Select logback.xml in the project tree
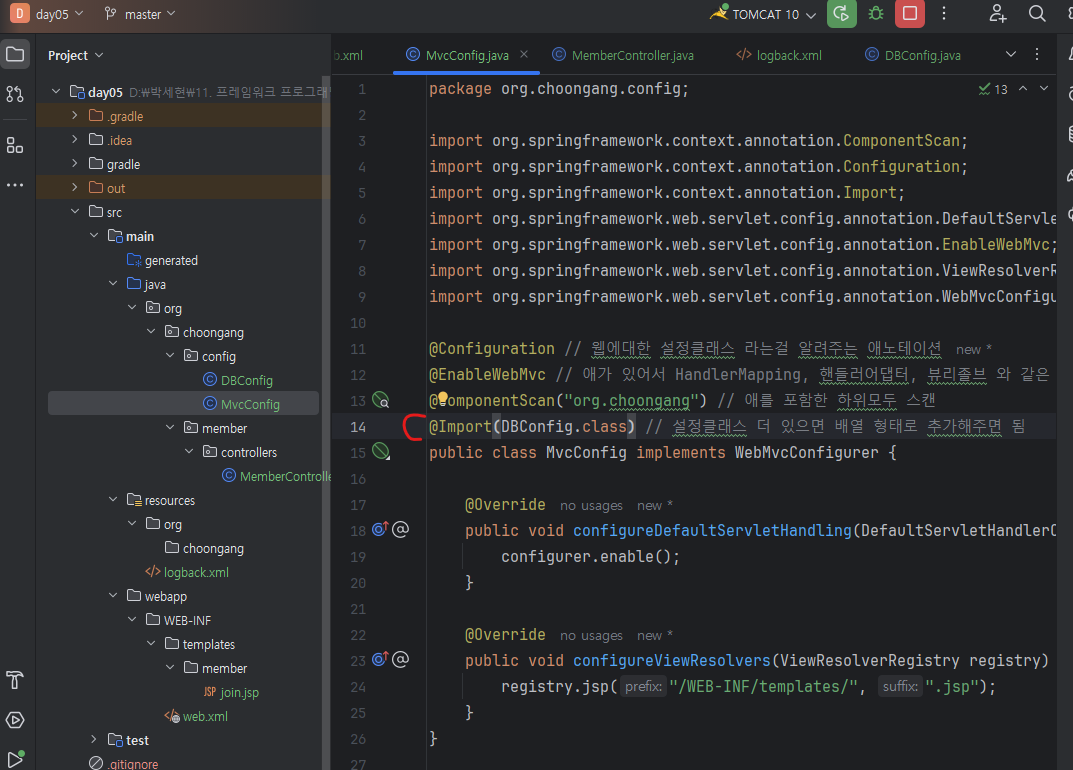 point(196,572)
